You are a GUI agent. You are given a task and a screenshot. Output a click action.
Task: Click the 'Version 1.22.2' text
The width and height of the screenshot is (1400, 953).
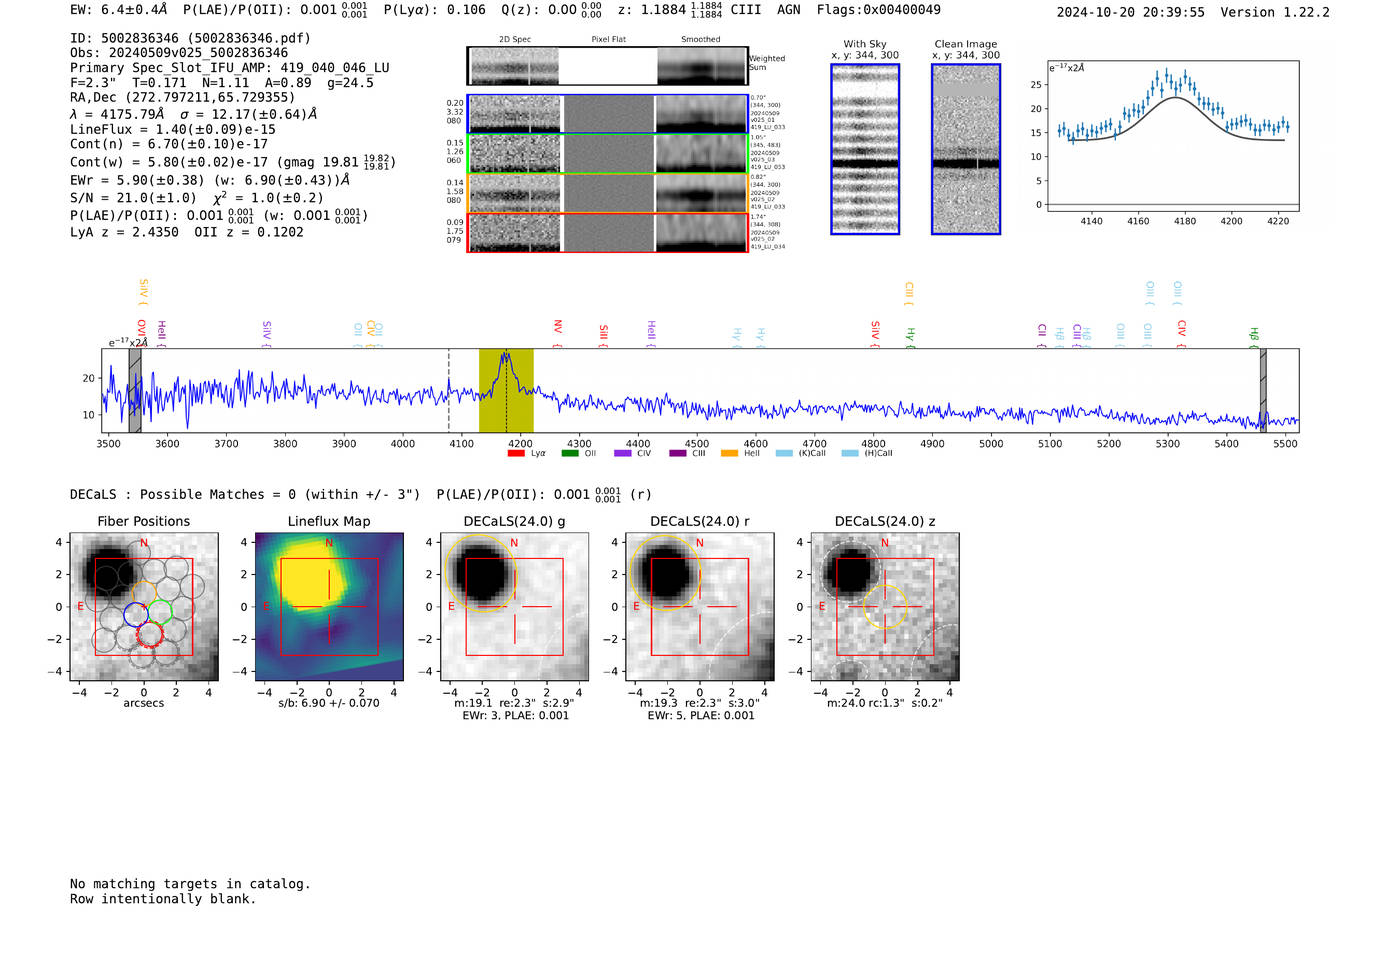click(x=1275, y=12)
